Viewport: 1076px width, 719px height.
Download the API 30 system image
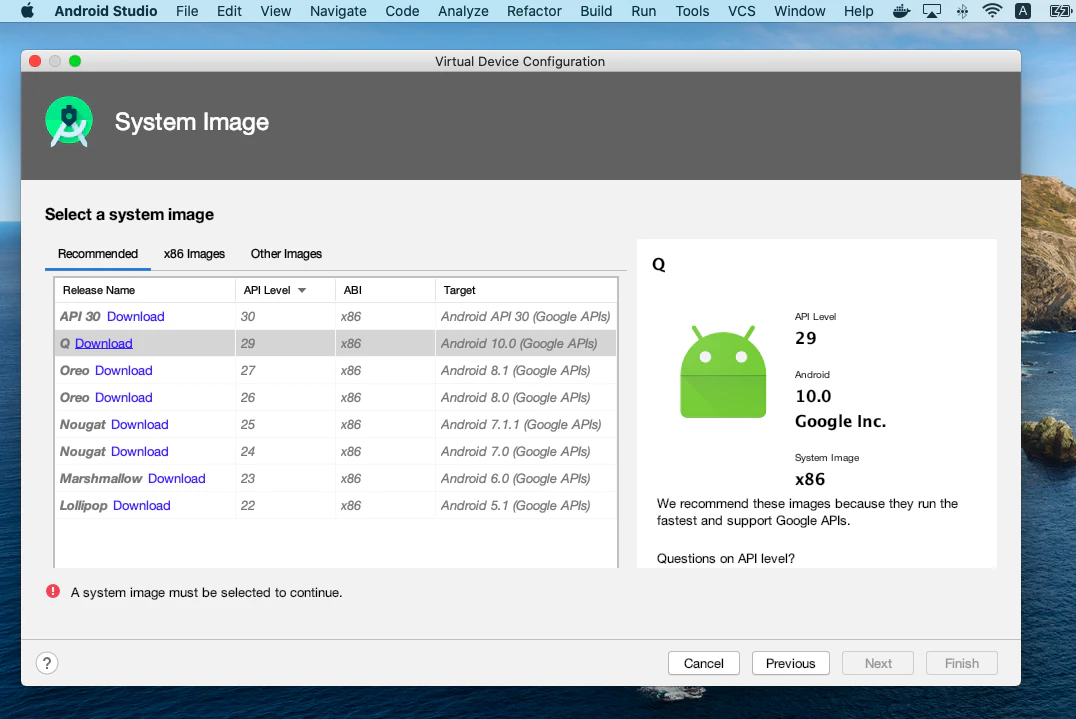pos(136,316)
